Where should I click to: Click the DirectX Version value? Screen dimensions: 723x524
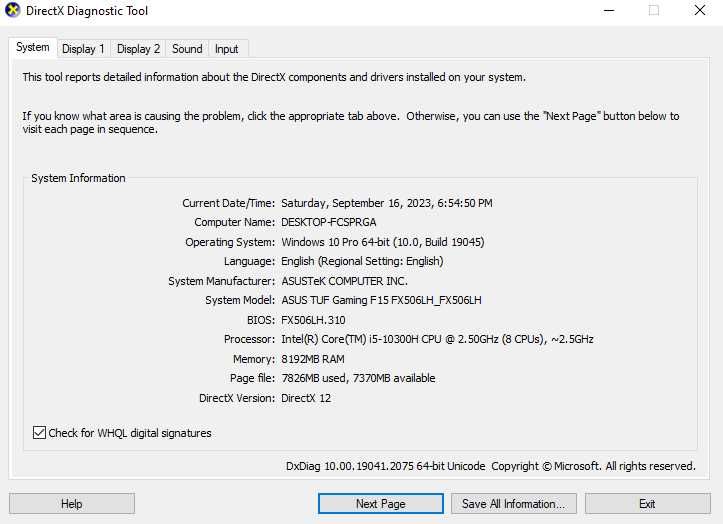pyautogui.click(x=306, y=398)
